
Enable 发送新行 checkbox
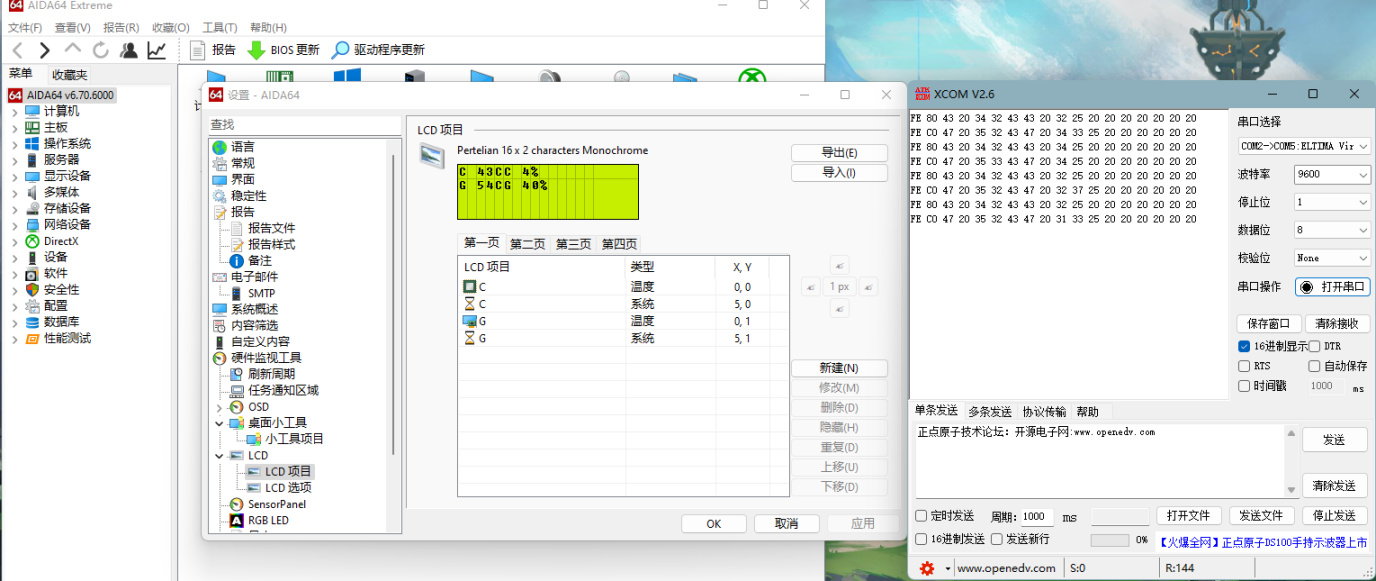click(996, 539)
